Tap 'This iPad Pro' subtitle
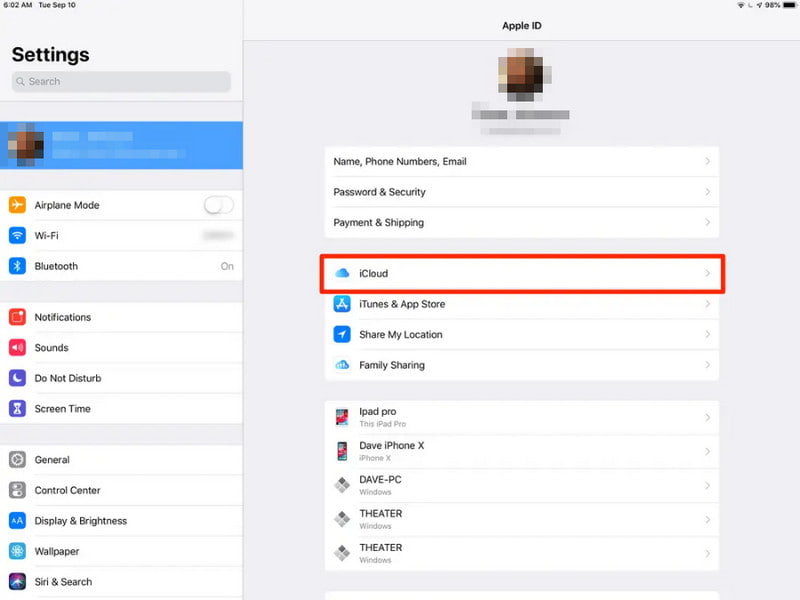 pyautogui.click(x=383, y=424)
